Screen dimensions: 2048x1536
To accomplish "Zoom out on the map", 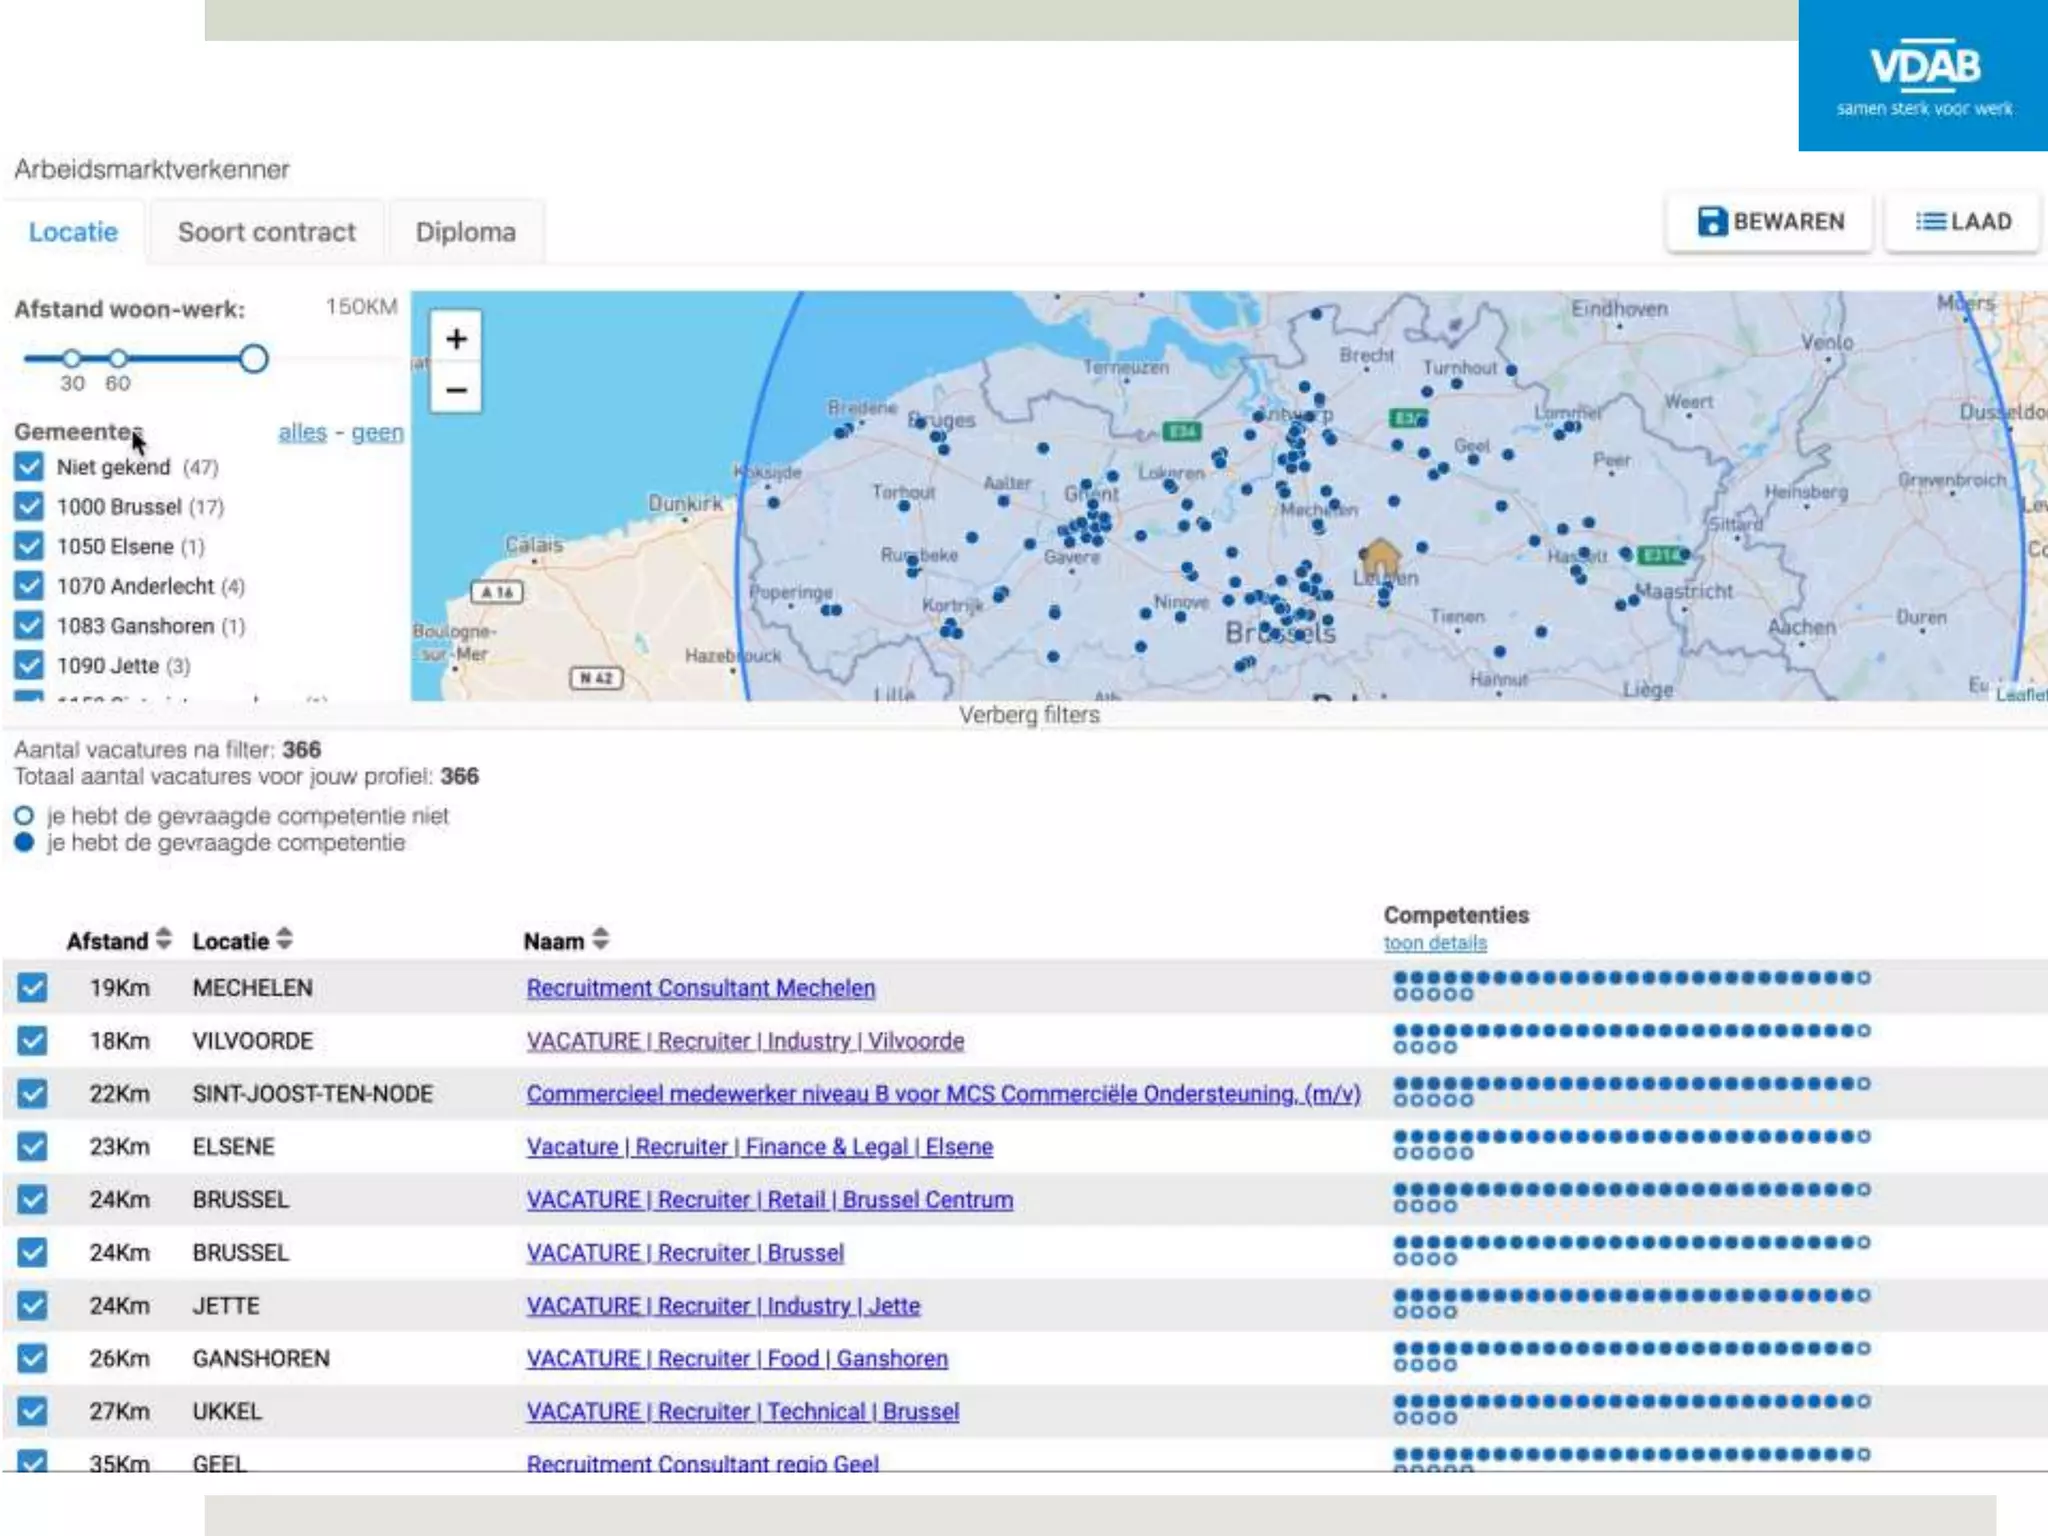I will 456,390.
